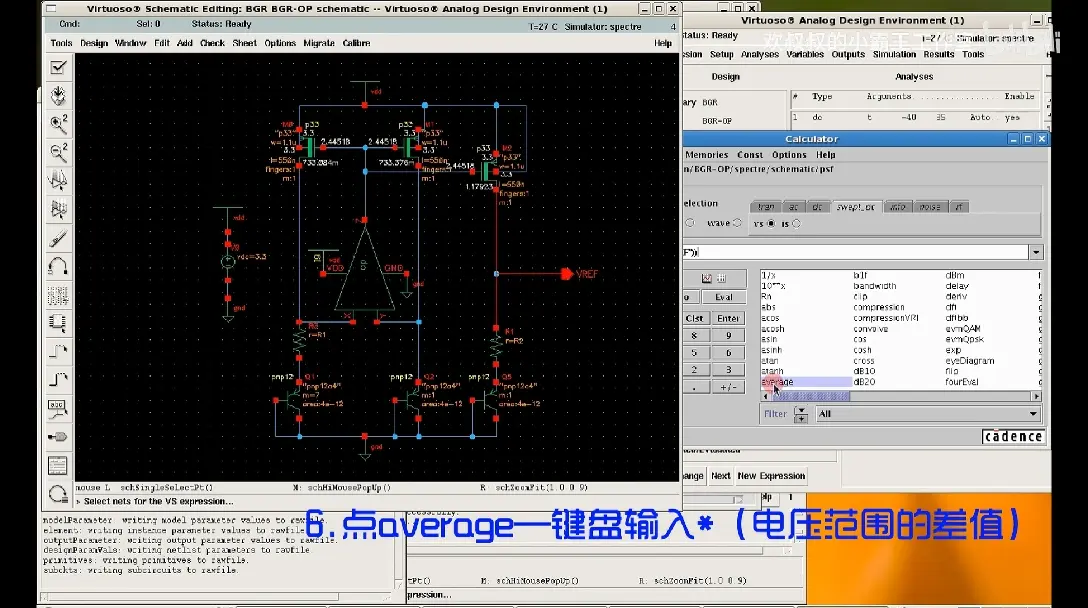Switch to the dc tab in Calculator
Viewport: 1088px width, 608px height.
click(817, 207)
